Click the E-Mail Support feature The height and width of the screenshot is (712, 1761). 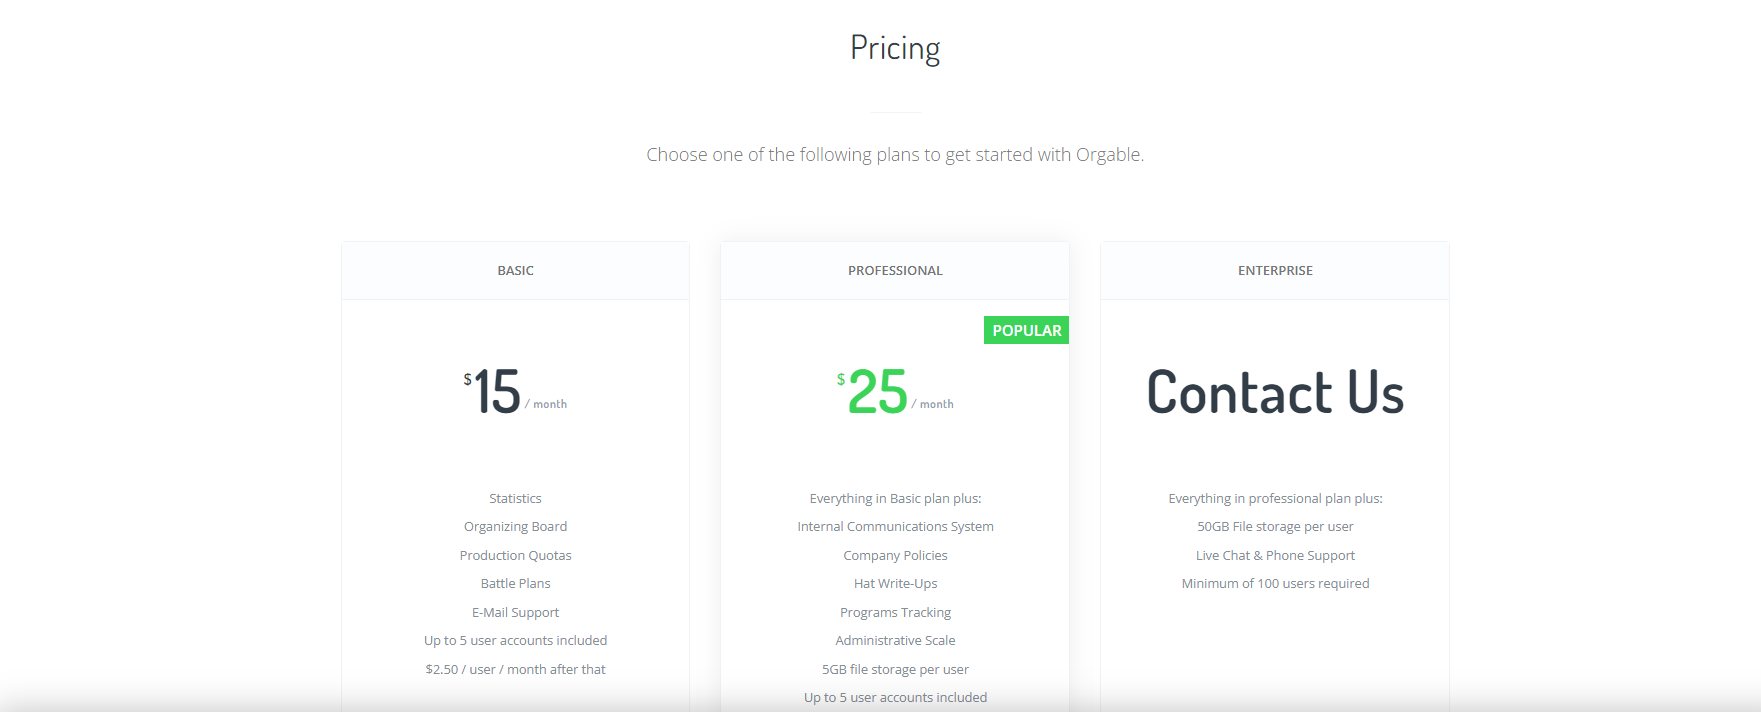[x=515, y=612]
